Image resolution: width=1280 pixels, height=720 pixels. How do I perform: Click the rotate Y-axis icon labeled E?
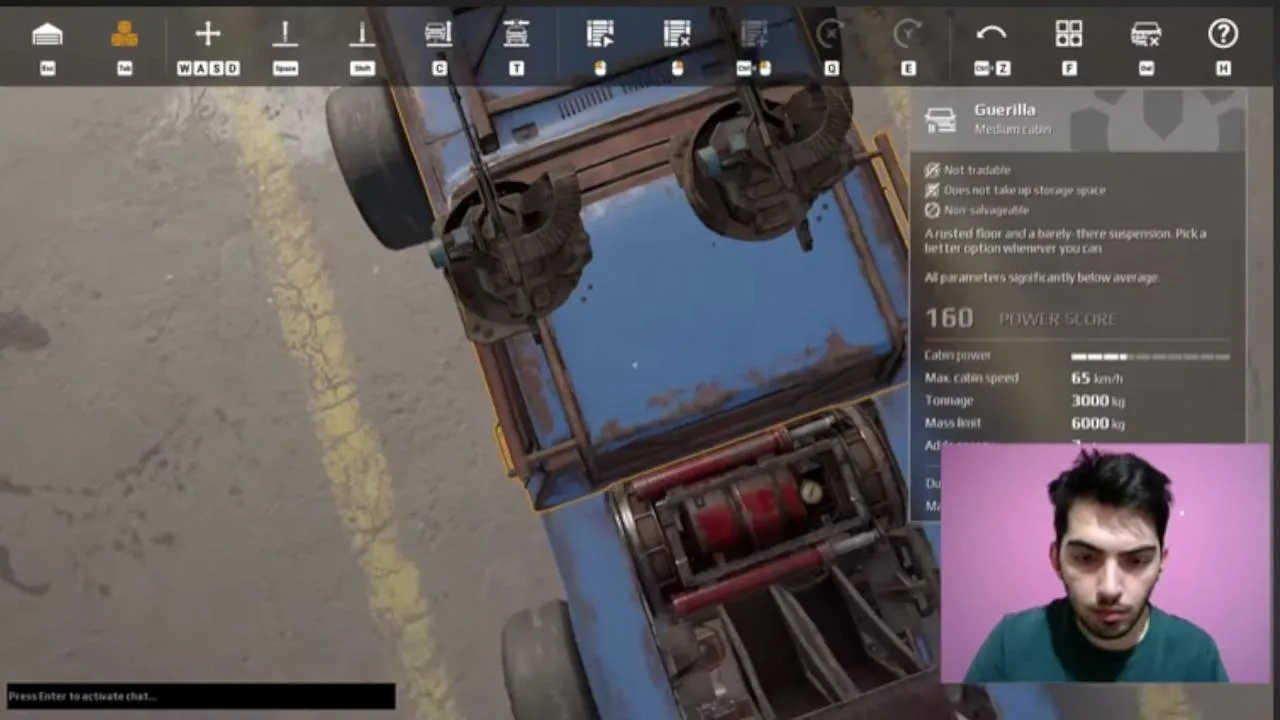pyautogui.click(x=907, y=35)
